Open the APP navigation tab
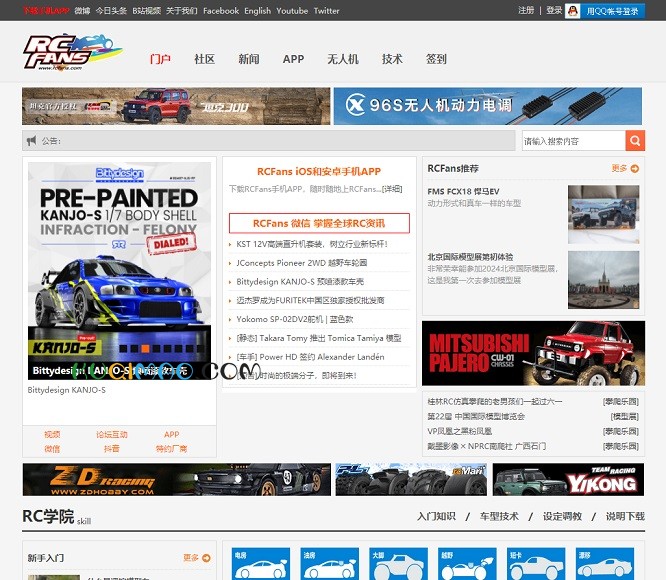Image resolution: width=666 pixels, height=580 pixels. click(x=293, y=59)
